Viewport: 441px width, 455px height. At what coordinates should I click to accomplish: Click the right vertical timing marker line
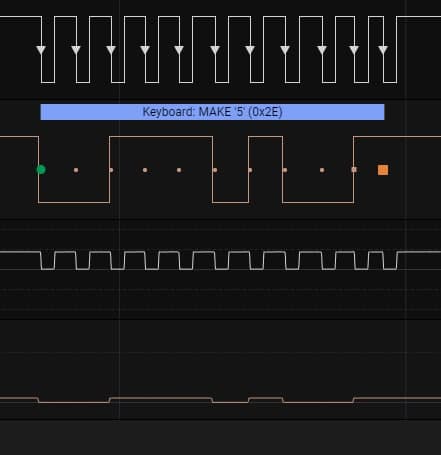click(406, 210)
